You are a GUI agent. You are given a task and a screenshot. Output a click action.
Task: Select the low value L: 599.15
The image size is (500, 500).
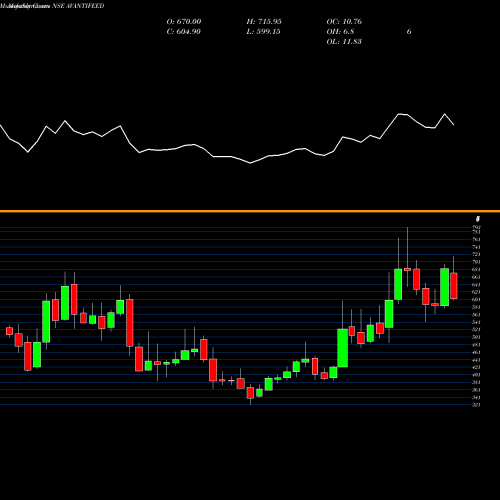click(263, 32)
